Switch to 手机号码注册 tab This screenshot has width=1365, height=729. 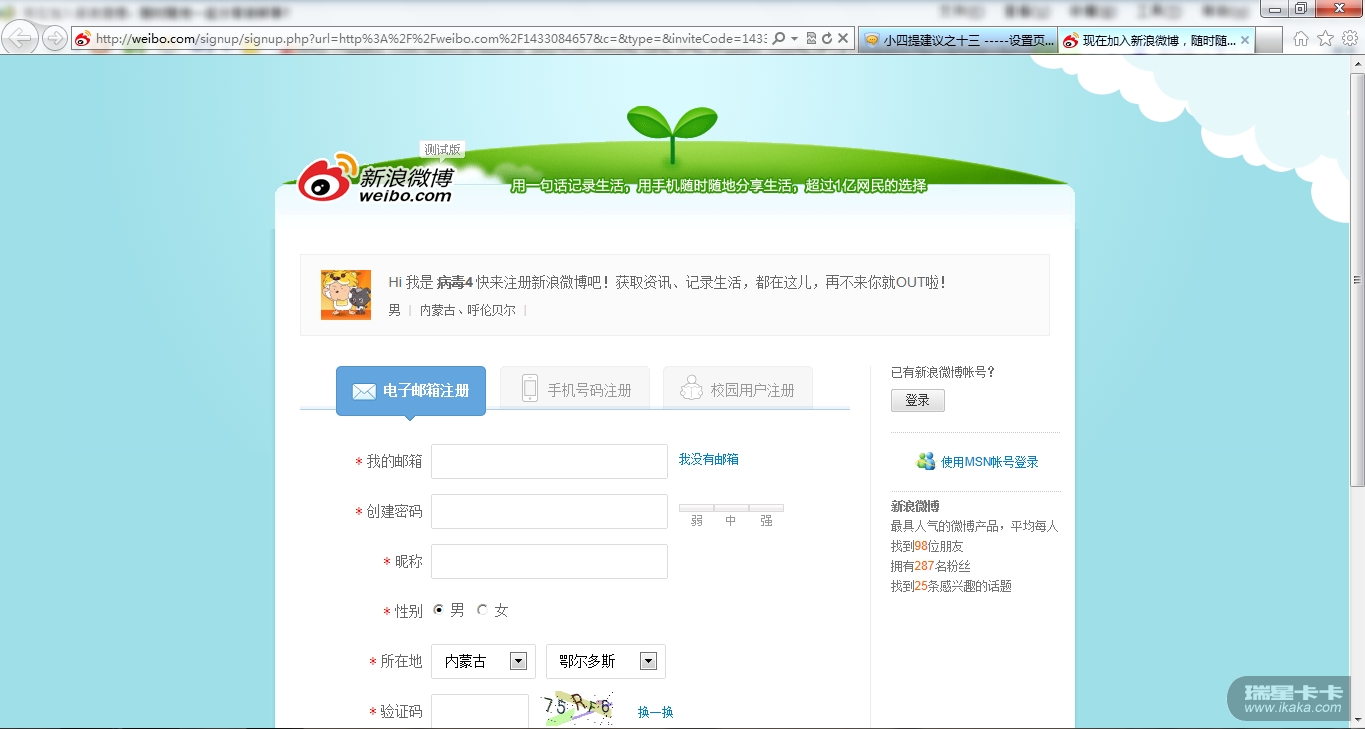575,388
